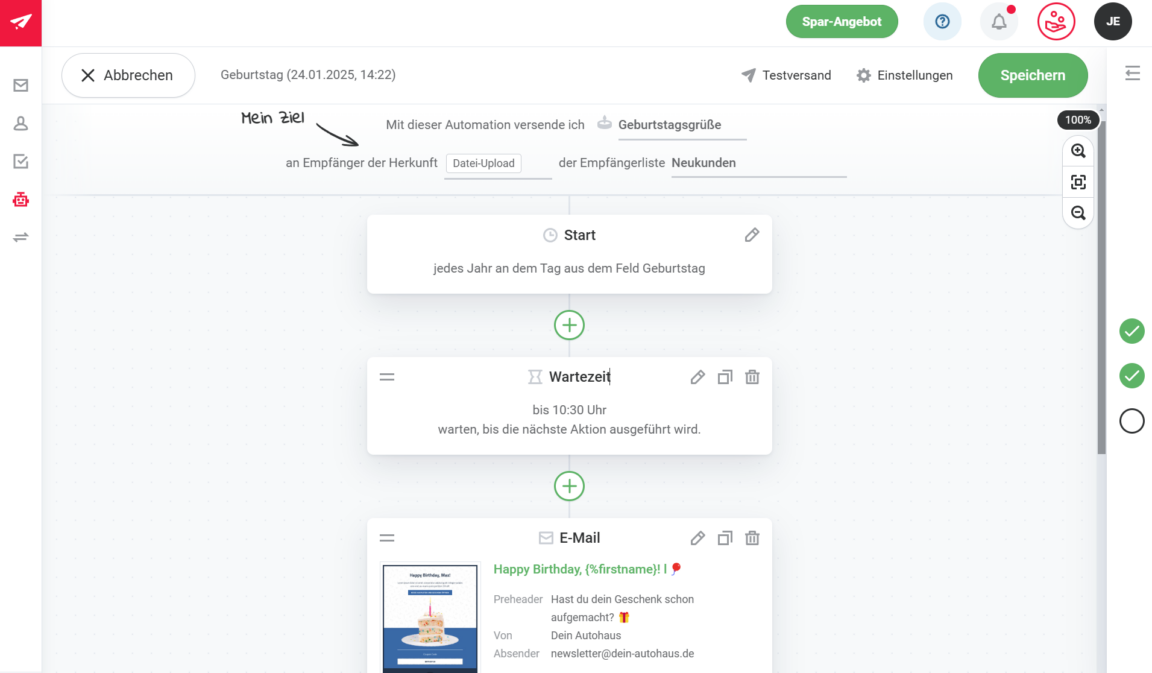Image resolution: width=1152 pixels, height=673 pixels.
Task: Expand the collapsed right side panel
Action: [x=1132, y=73]
